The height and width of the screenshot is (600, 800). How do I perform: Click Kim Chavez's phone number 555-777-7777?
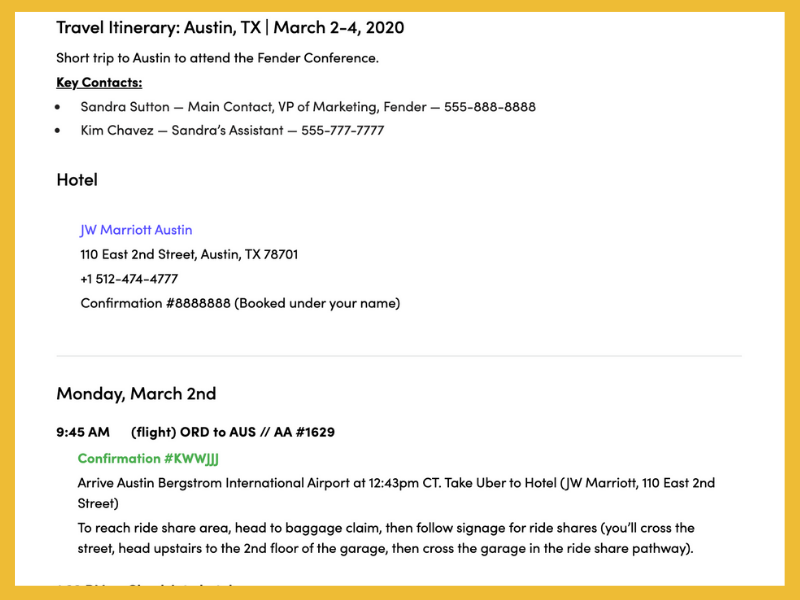342,130
